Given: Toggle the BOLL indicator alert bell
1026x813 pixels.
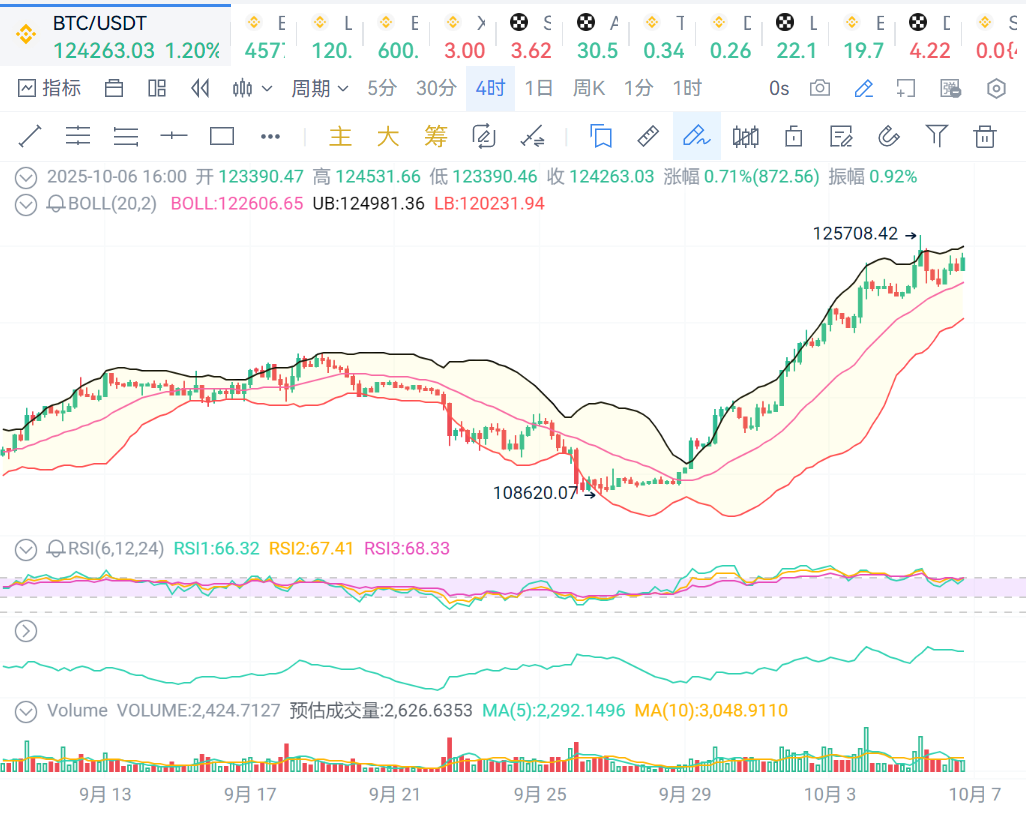Looking at the screenshot, I should click(57, 204).
